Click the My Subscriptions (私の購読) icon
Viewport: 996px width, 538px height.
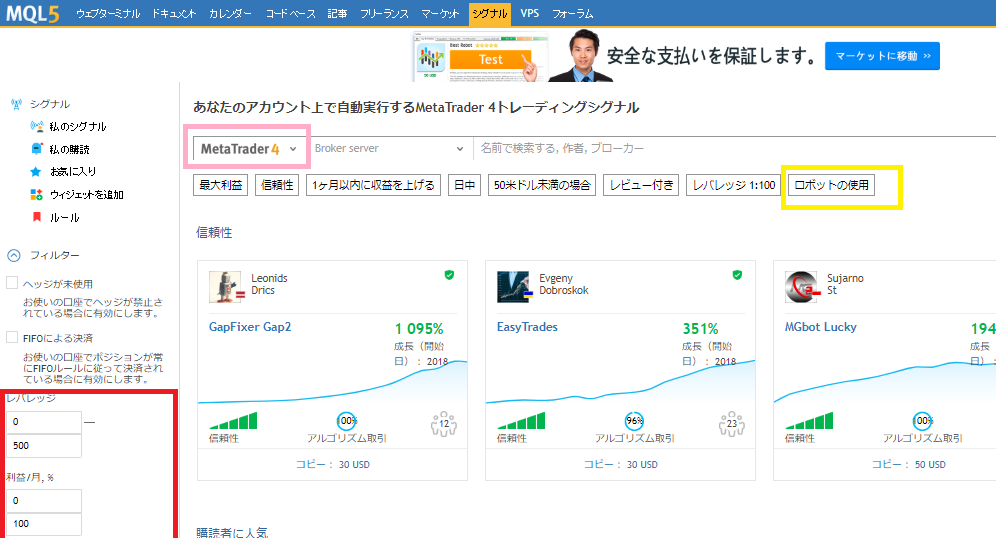(x=37, y=149)
